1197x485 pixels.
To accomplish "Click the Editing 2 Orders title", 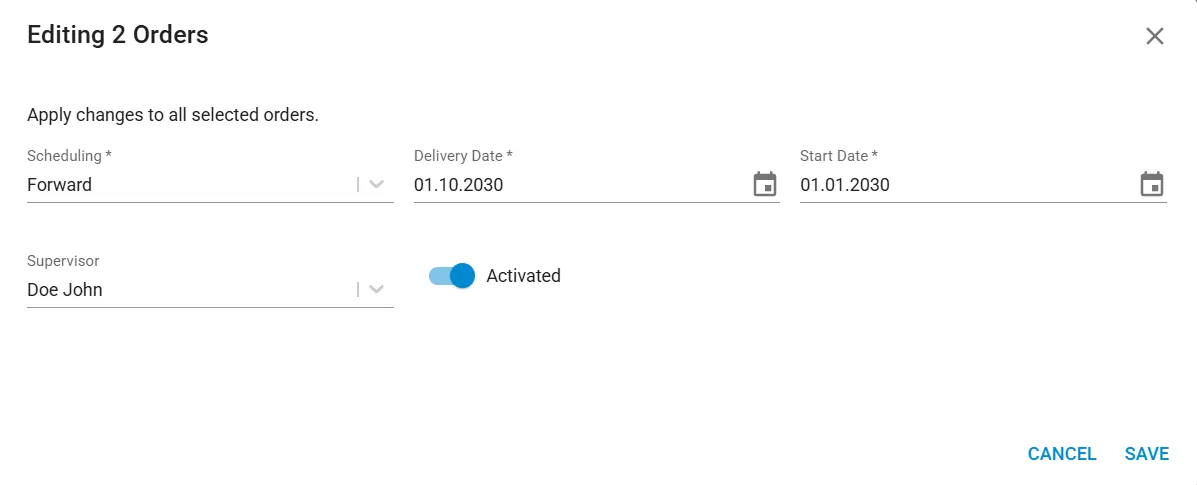I will point(118,35).
